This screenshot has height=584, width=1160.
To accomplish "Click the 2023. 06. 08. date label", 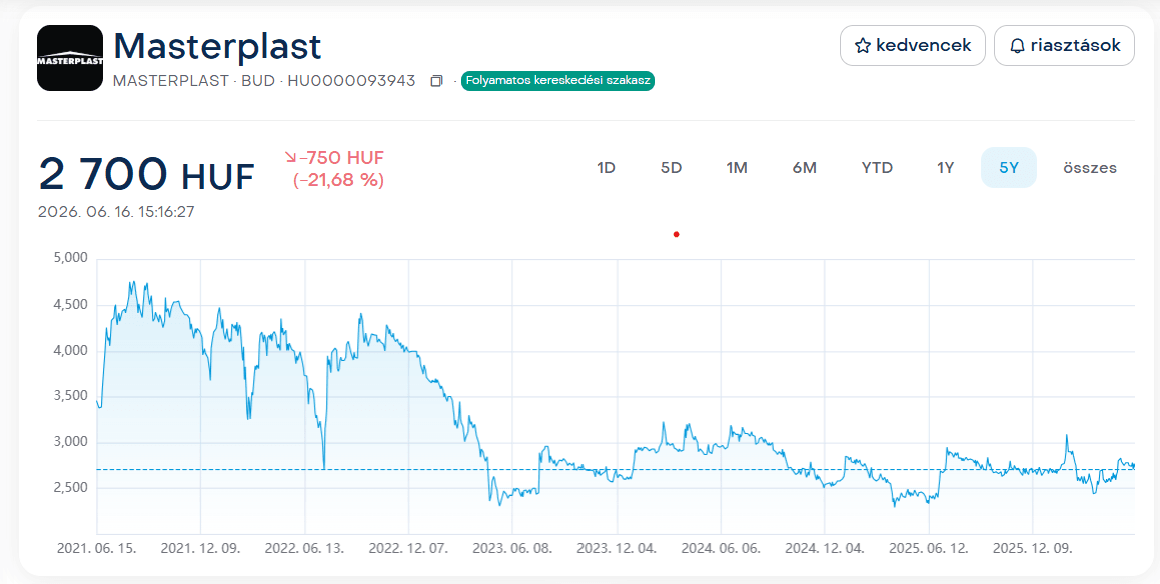I will pyautogui.click(x=512, y=549).
